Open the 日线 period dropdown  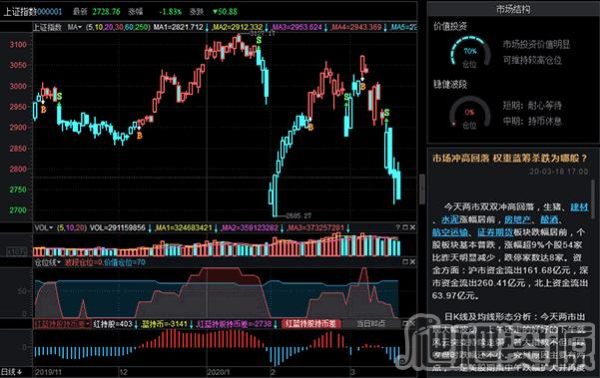(11, 372)
